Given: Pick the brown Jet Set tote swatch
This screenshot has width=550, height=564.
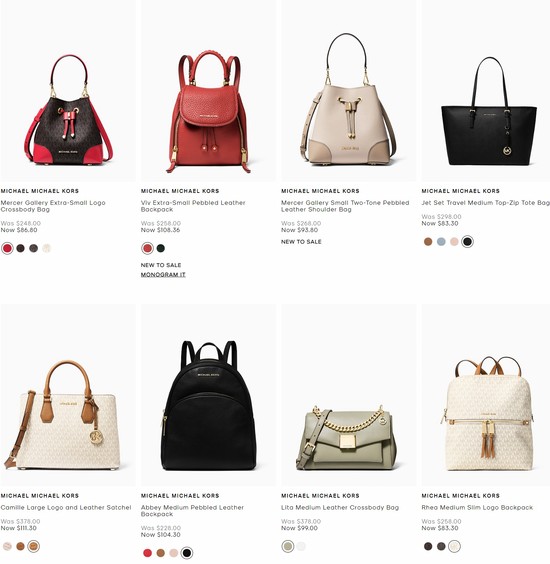Looking at the screenshot, I should (428, 242).
